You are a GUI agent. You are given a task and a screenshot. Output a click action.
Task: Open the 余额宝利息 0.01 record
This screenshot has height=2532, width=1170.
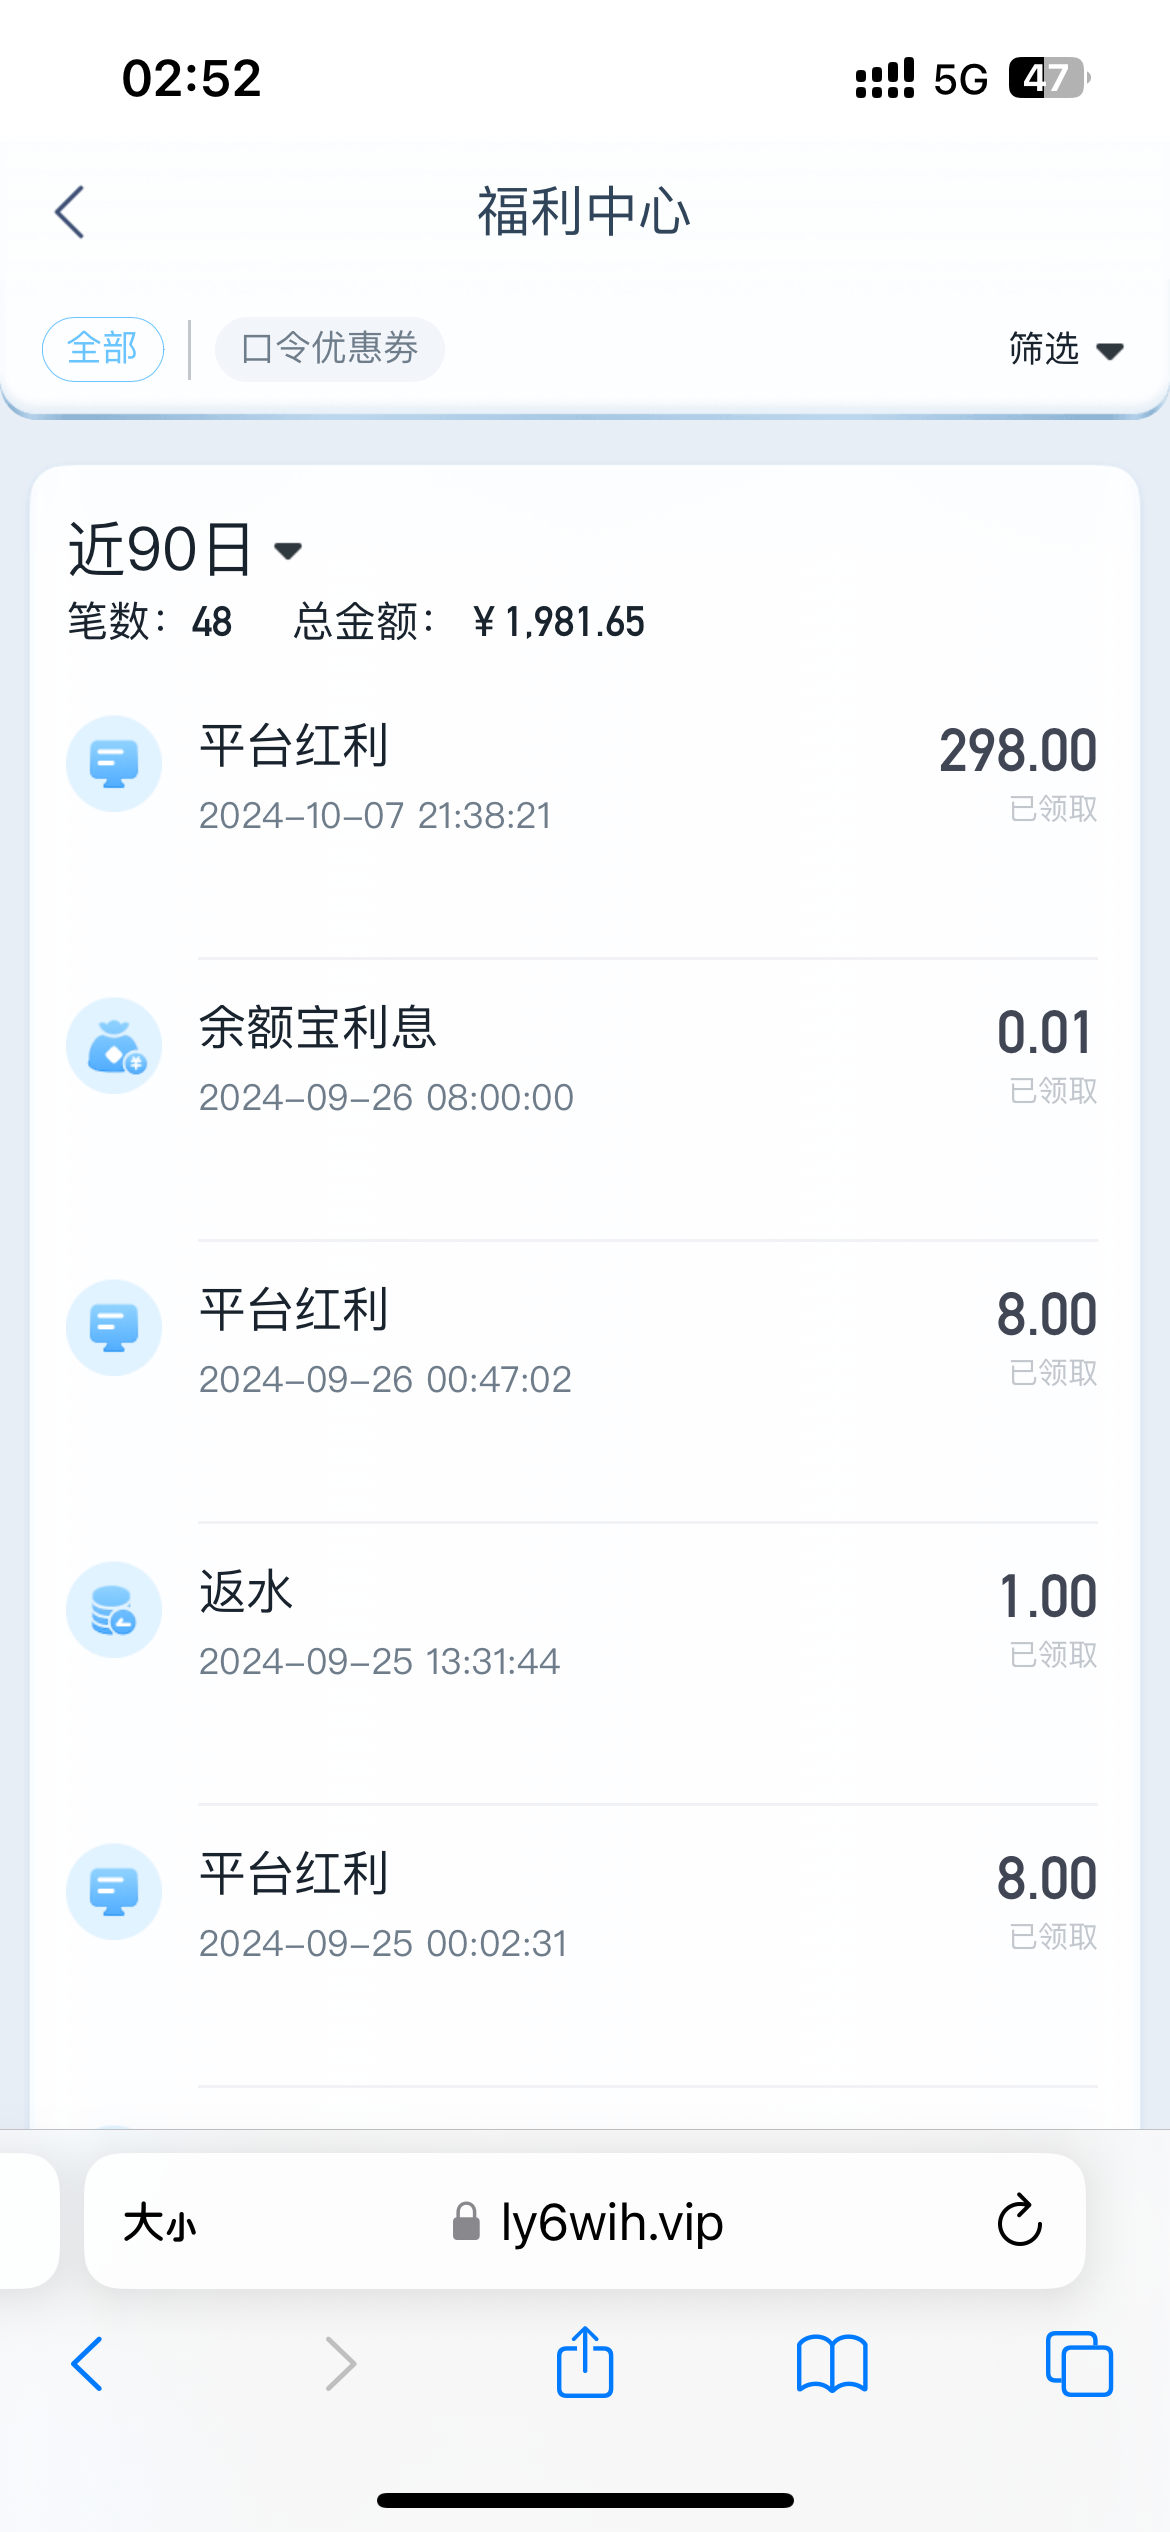point(640,1062)
